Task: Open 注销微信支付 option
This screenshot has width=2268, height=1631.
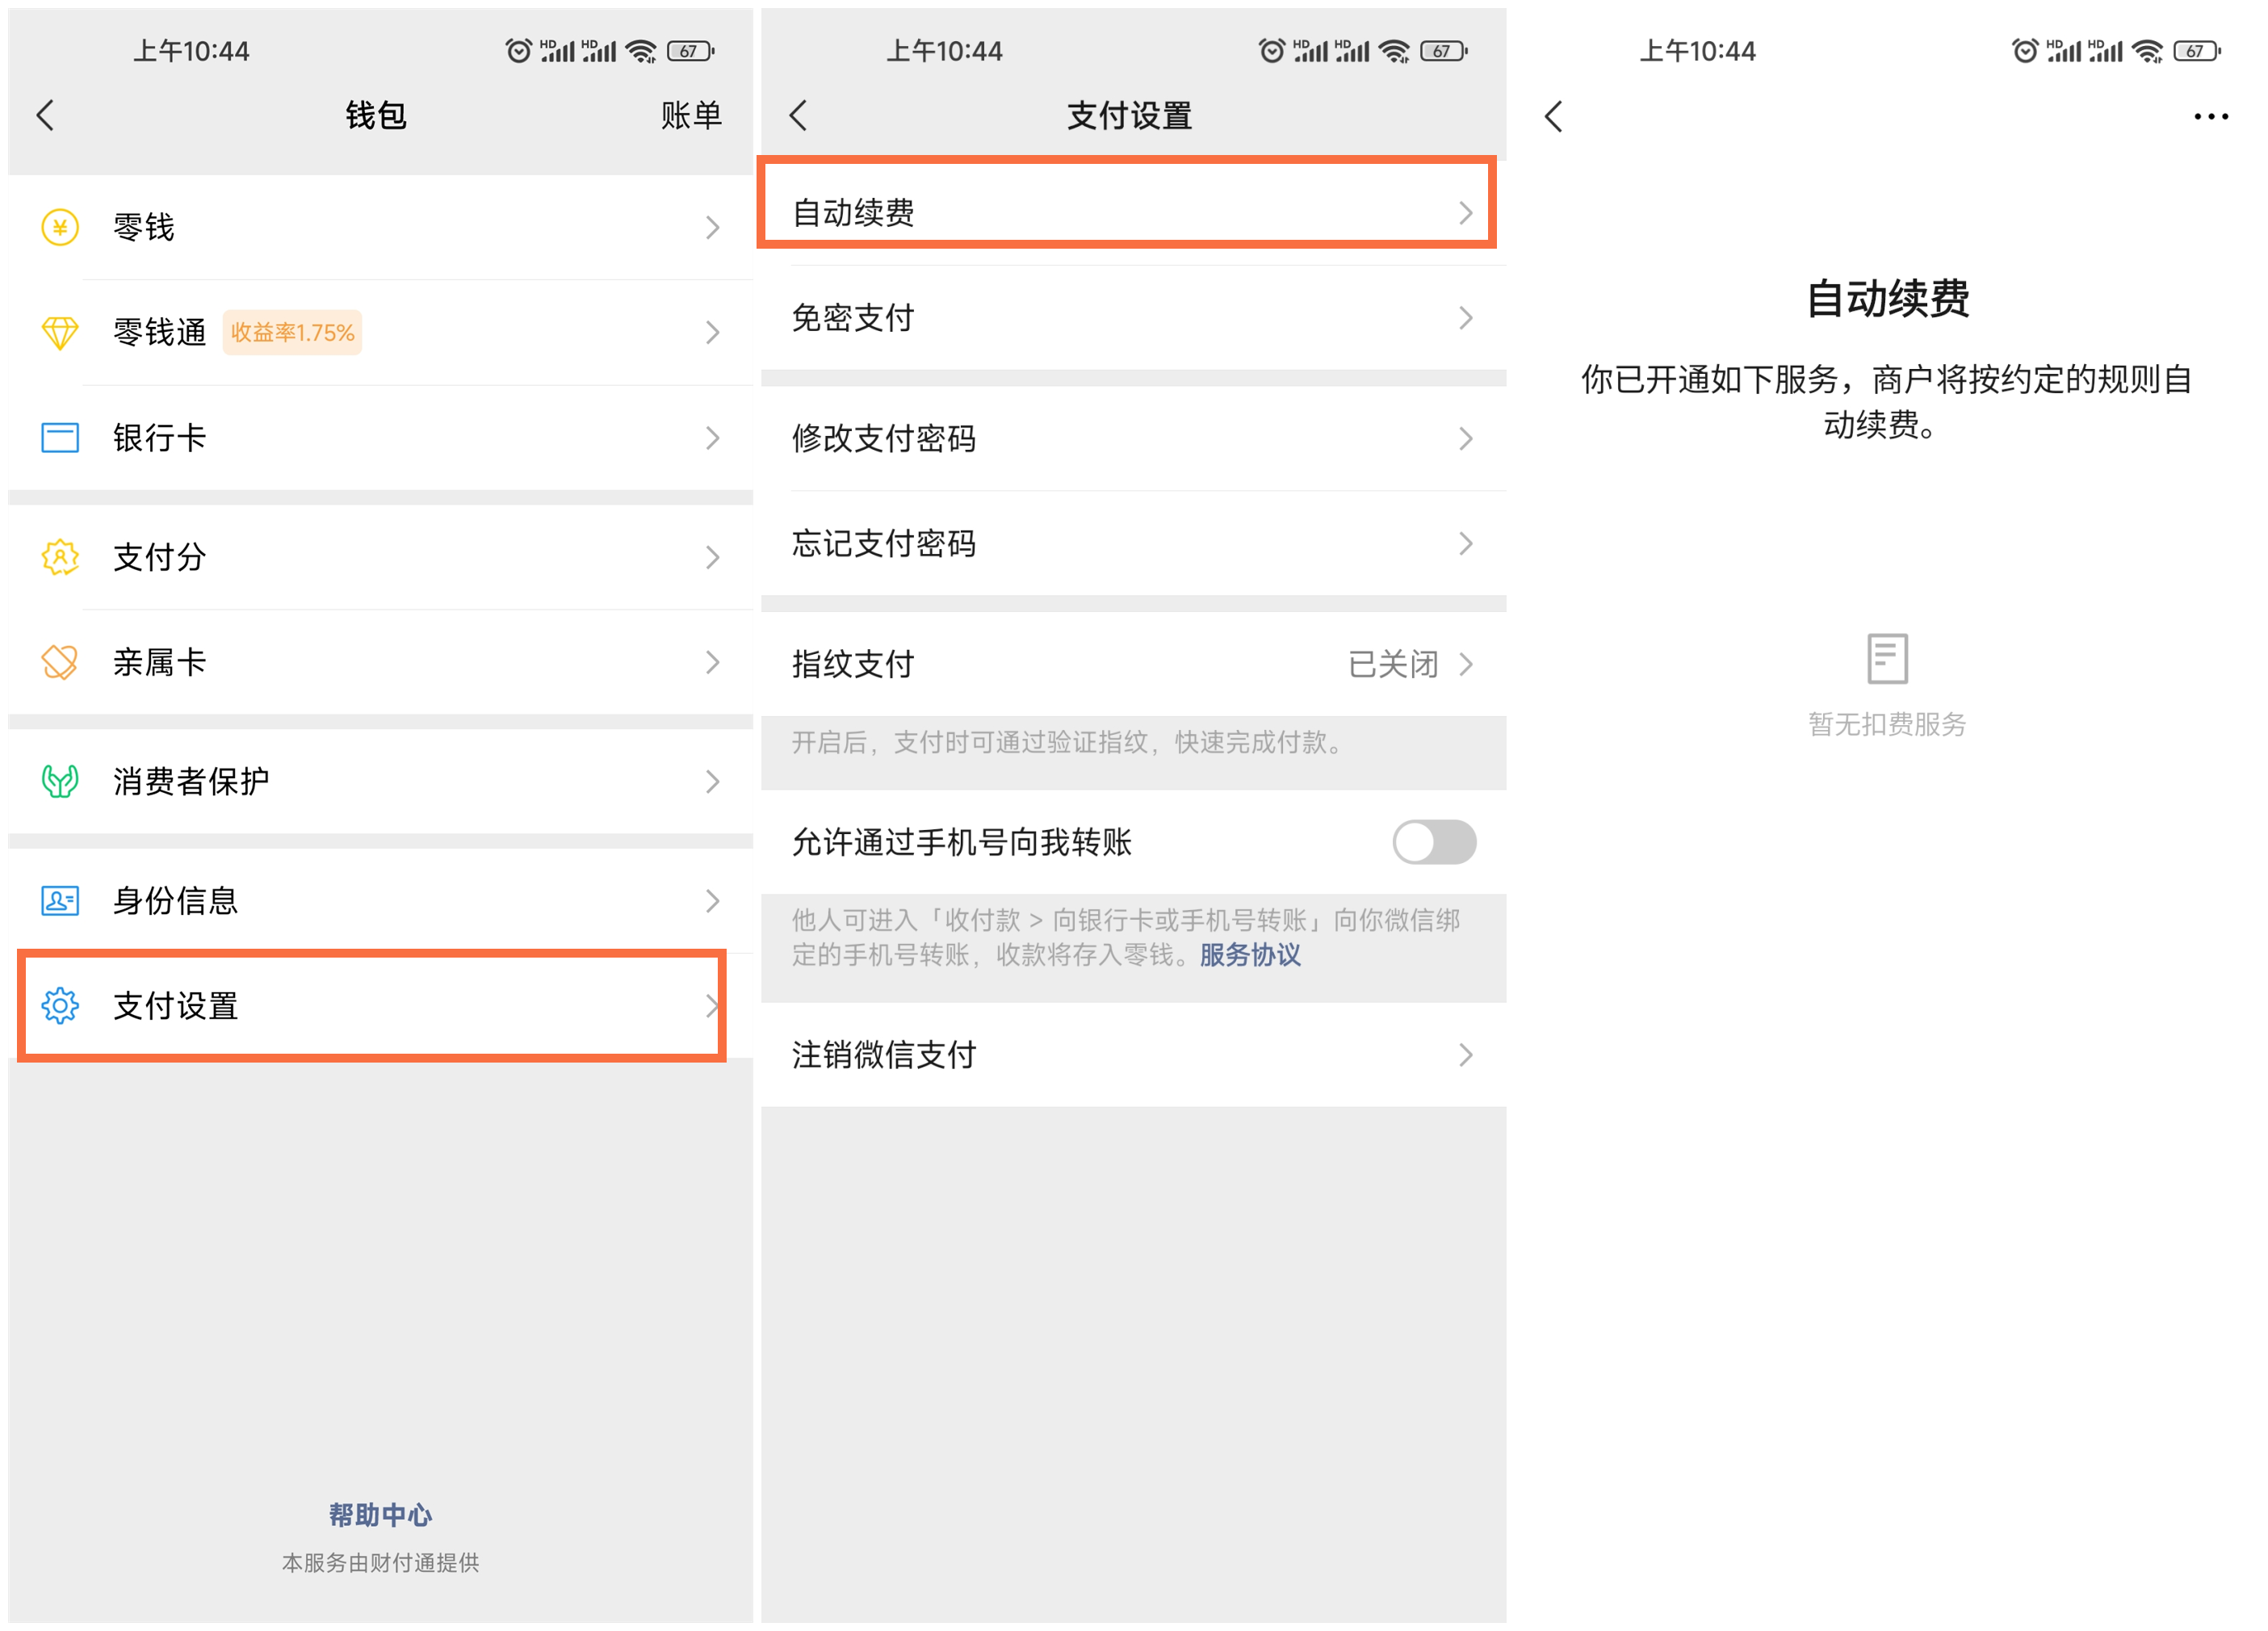Action: tap(1133, 1054)
